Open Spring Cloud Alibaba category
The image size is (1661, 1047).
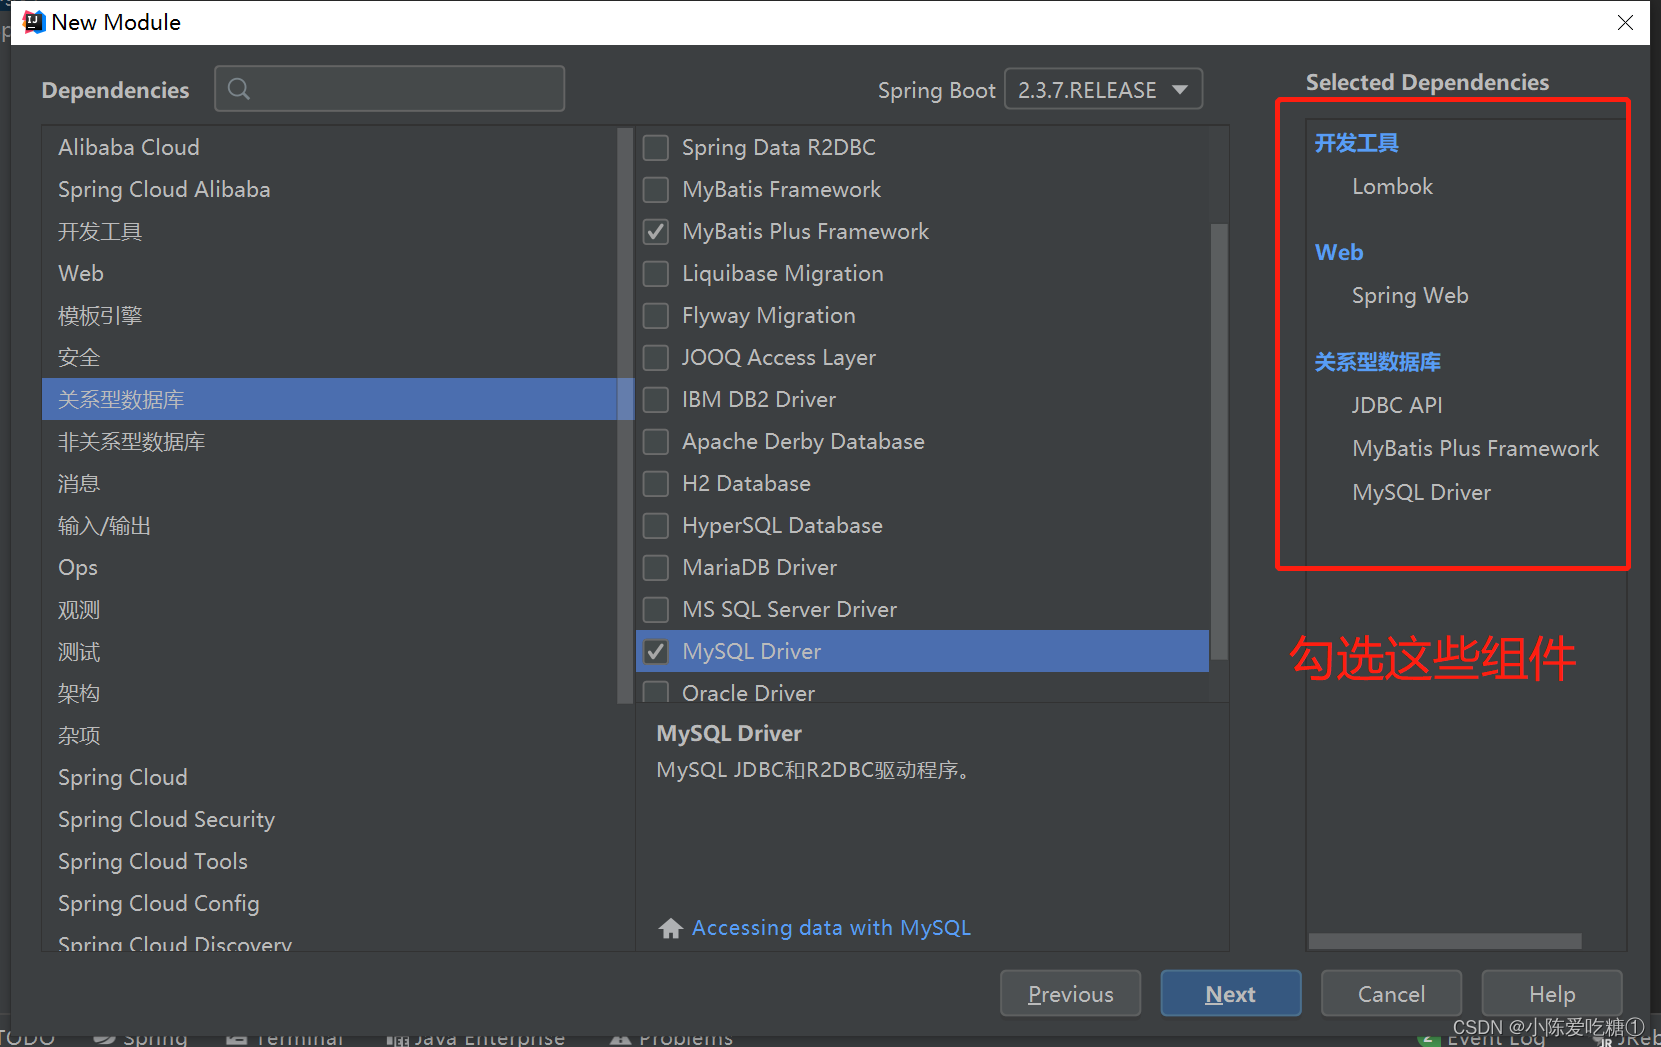[x=330, y=189]
